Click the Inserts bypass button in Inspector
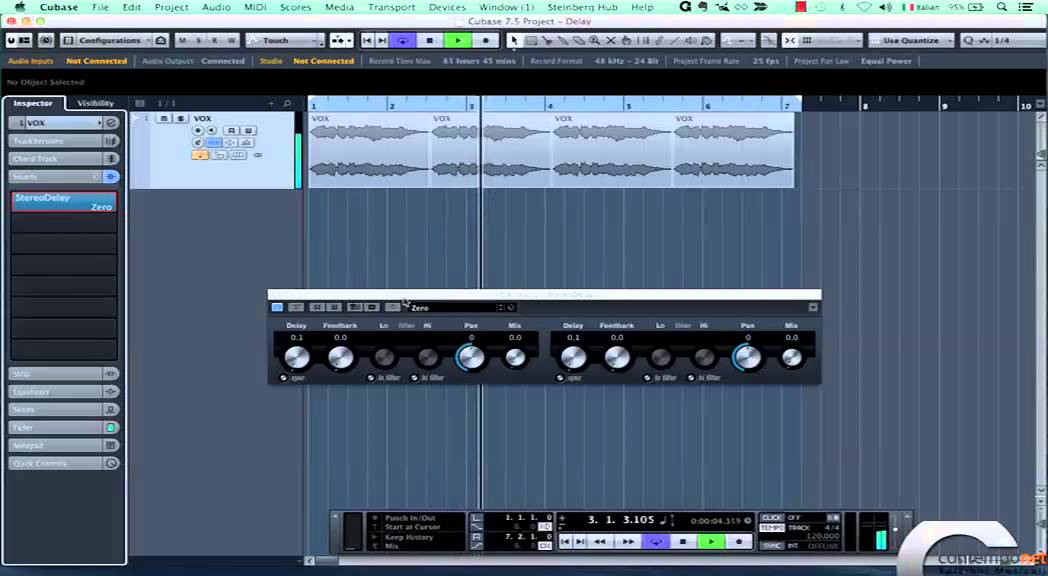The height and width of the screenshot is (576, 1048). (111, 176)
